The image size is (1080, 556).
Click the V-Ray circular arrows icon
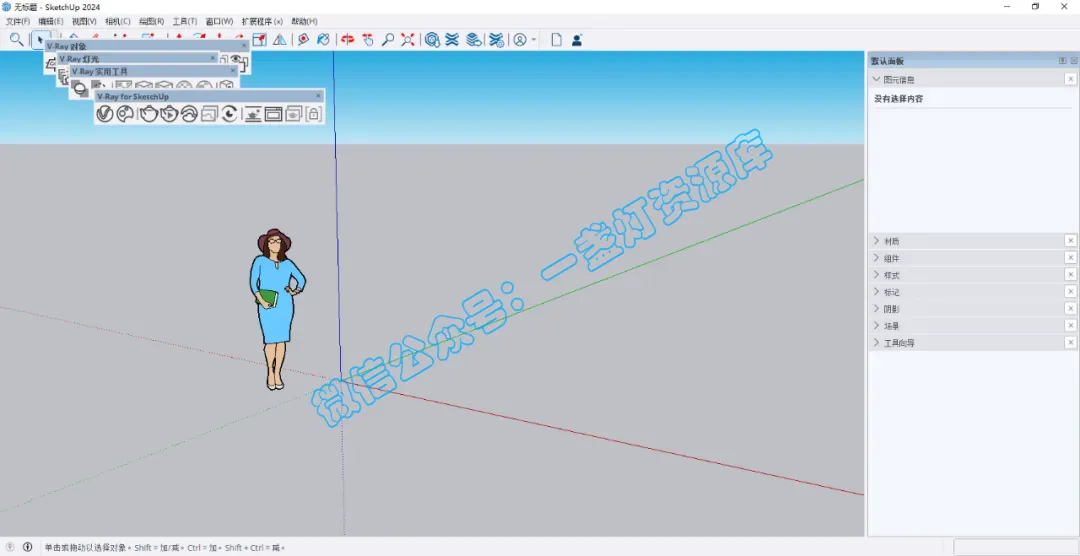(x=229, y=114)
